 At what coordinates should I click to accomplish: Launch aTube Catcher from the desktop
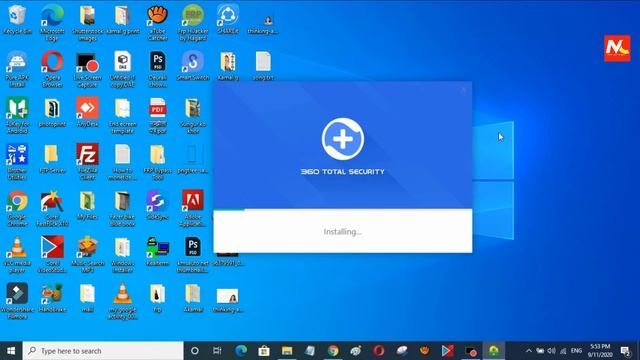point(158,22)
